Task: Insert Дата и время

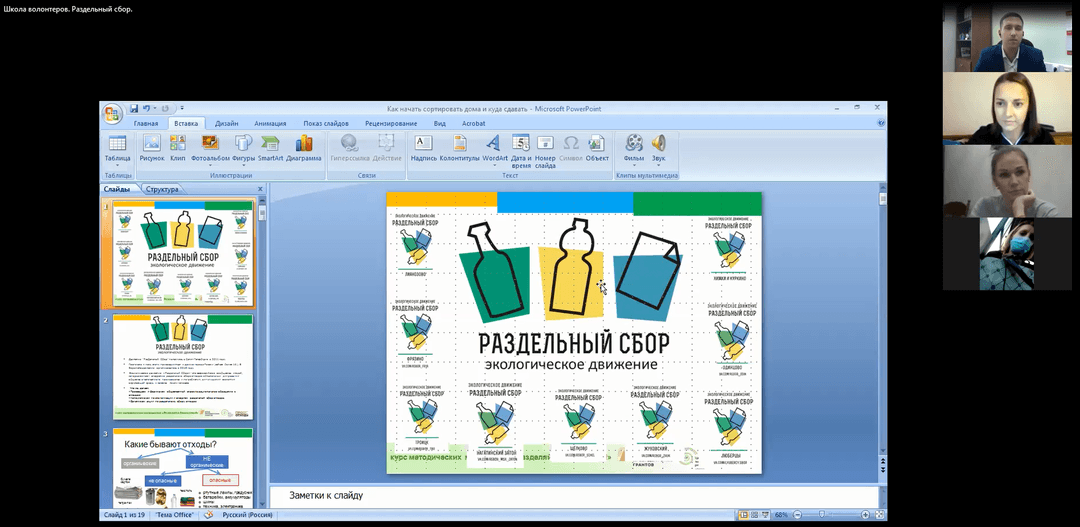Action: click(x=520, y=151)
